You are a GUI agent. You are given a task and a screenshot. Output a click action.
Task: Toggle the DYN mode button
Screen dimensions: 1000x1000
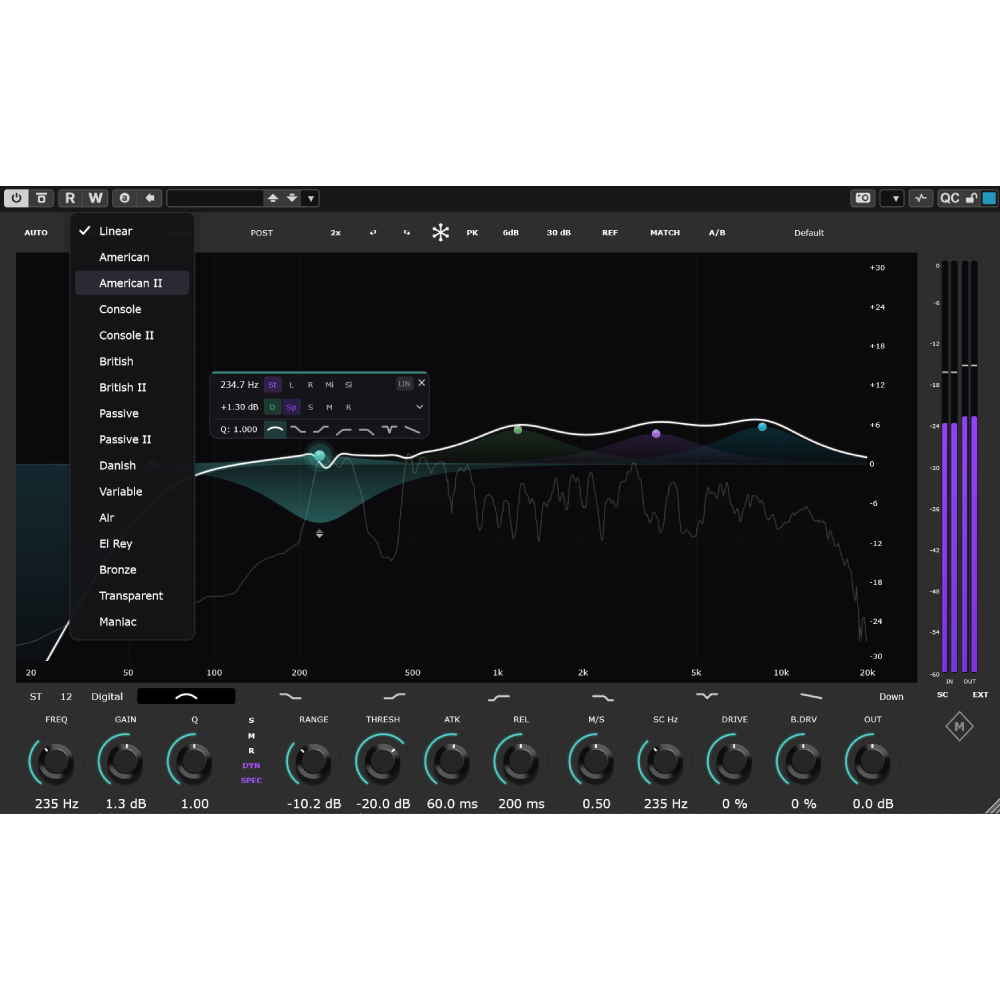point(251,765)
